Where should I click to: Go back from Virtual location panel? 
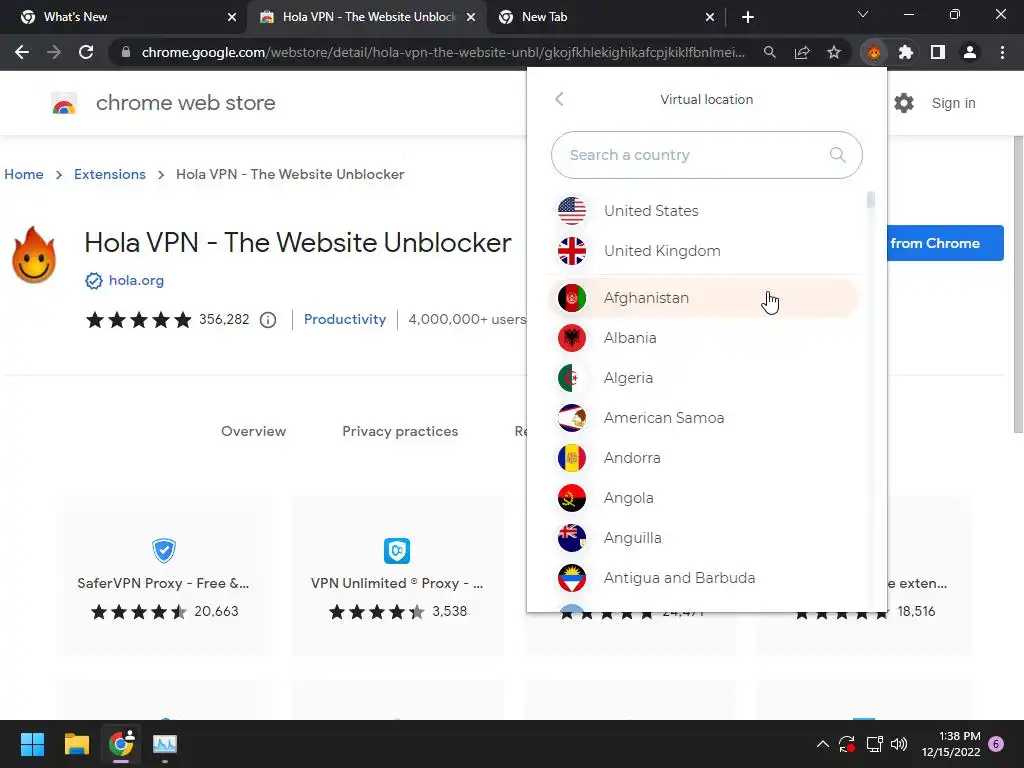pyautogui.click(x=559, y=99)
